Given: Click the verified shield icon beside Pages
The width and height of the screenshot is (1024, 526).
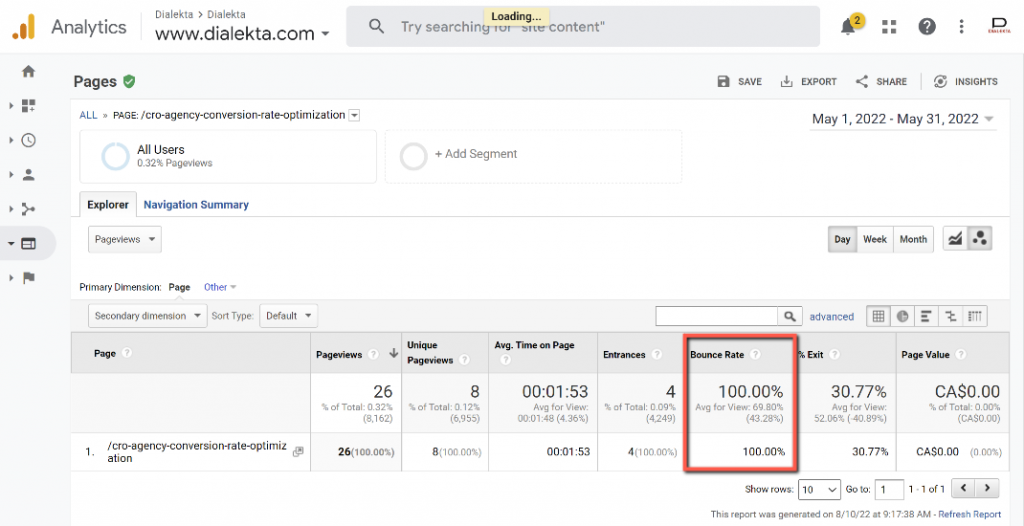Looking at the screenshot, I should 129,82.
